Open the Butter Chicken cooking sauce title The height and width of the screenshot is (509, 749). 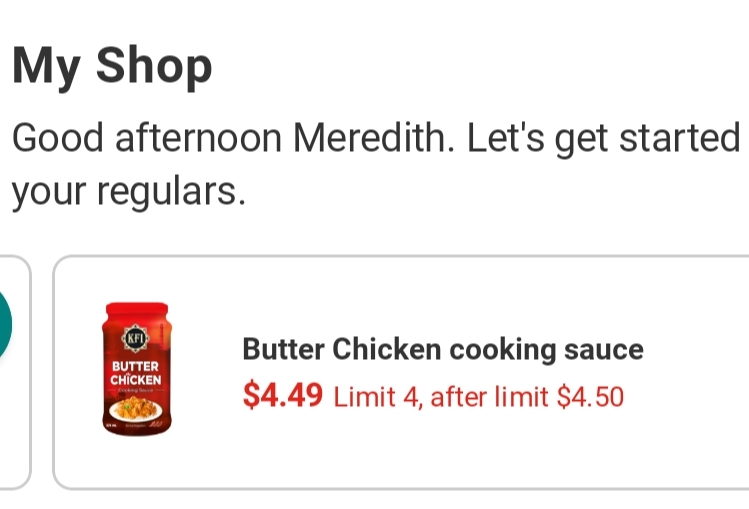coord(442,349)
